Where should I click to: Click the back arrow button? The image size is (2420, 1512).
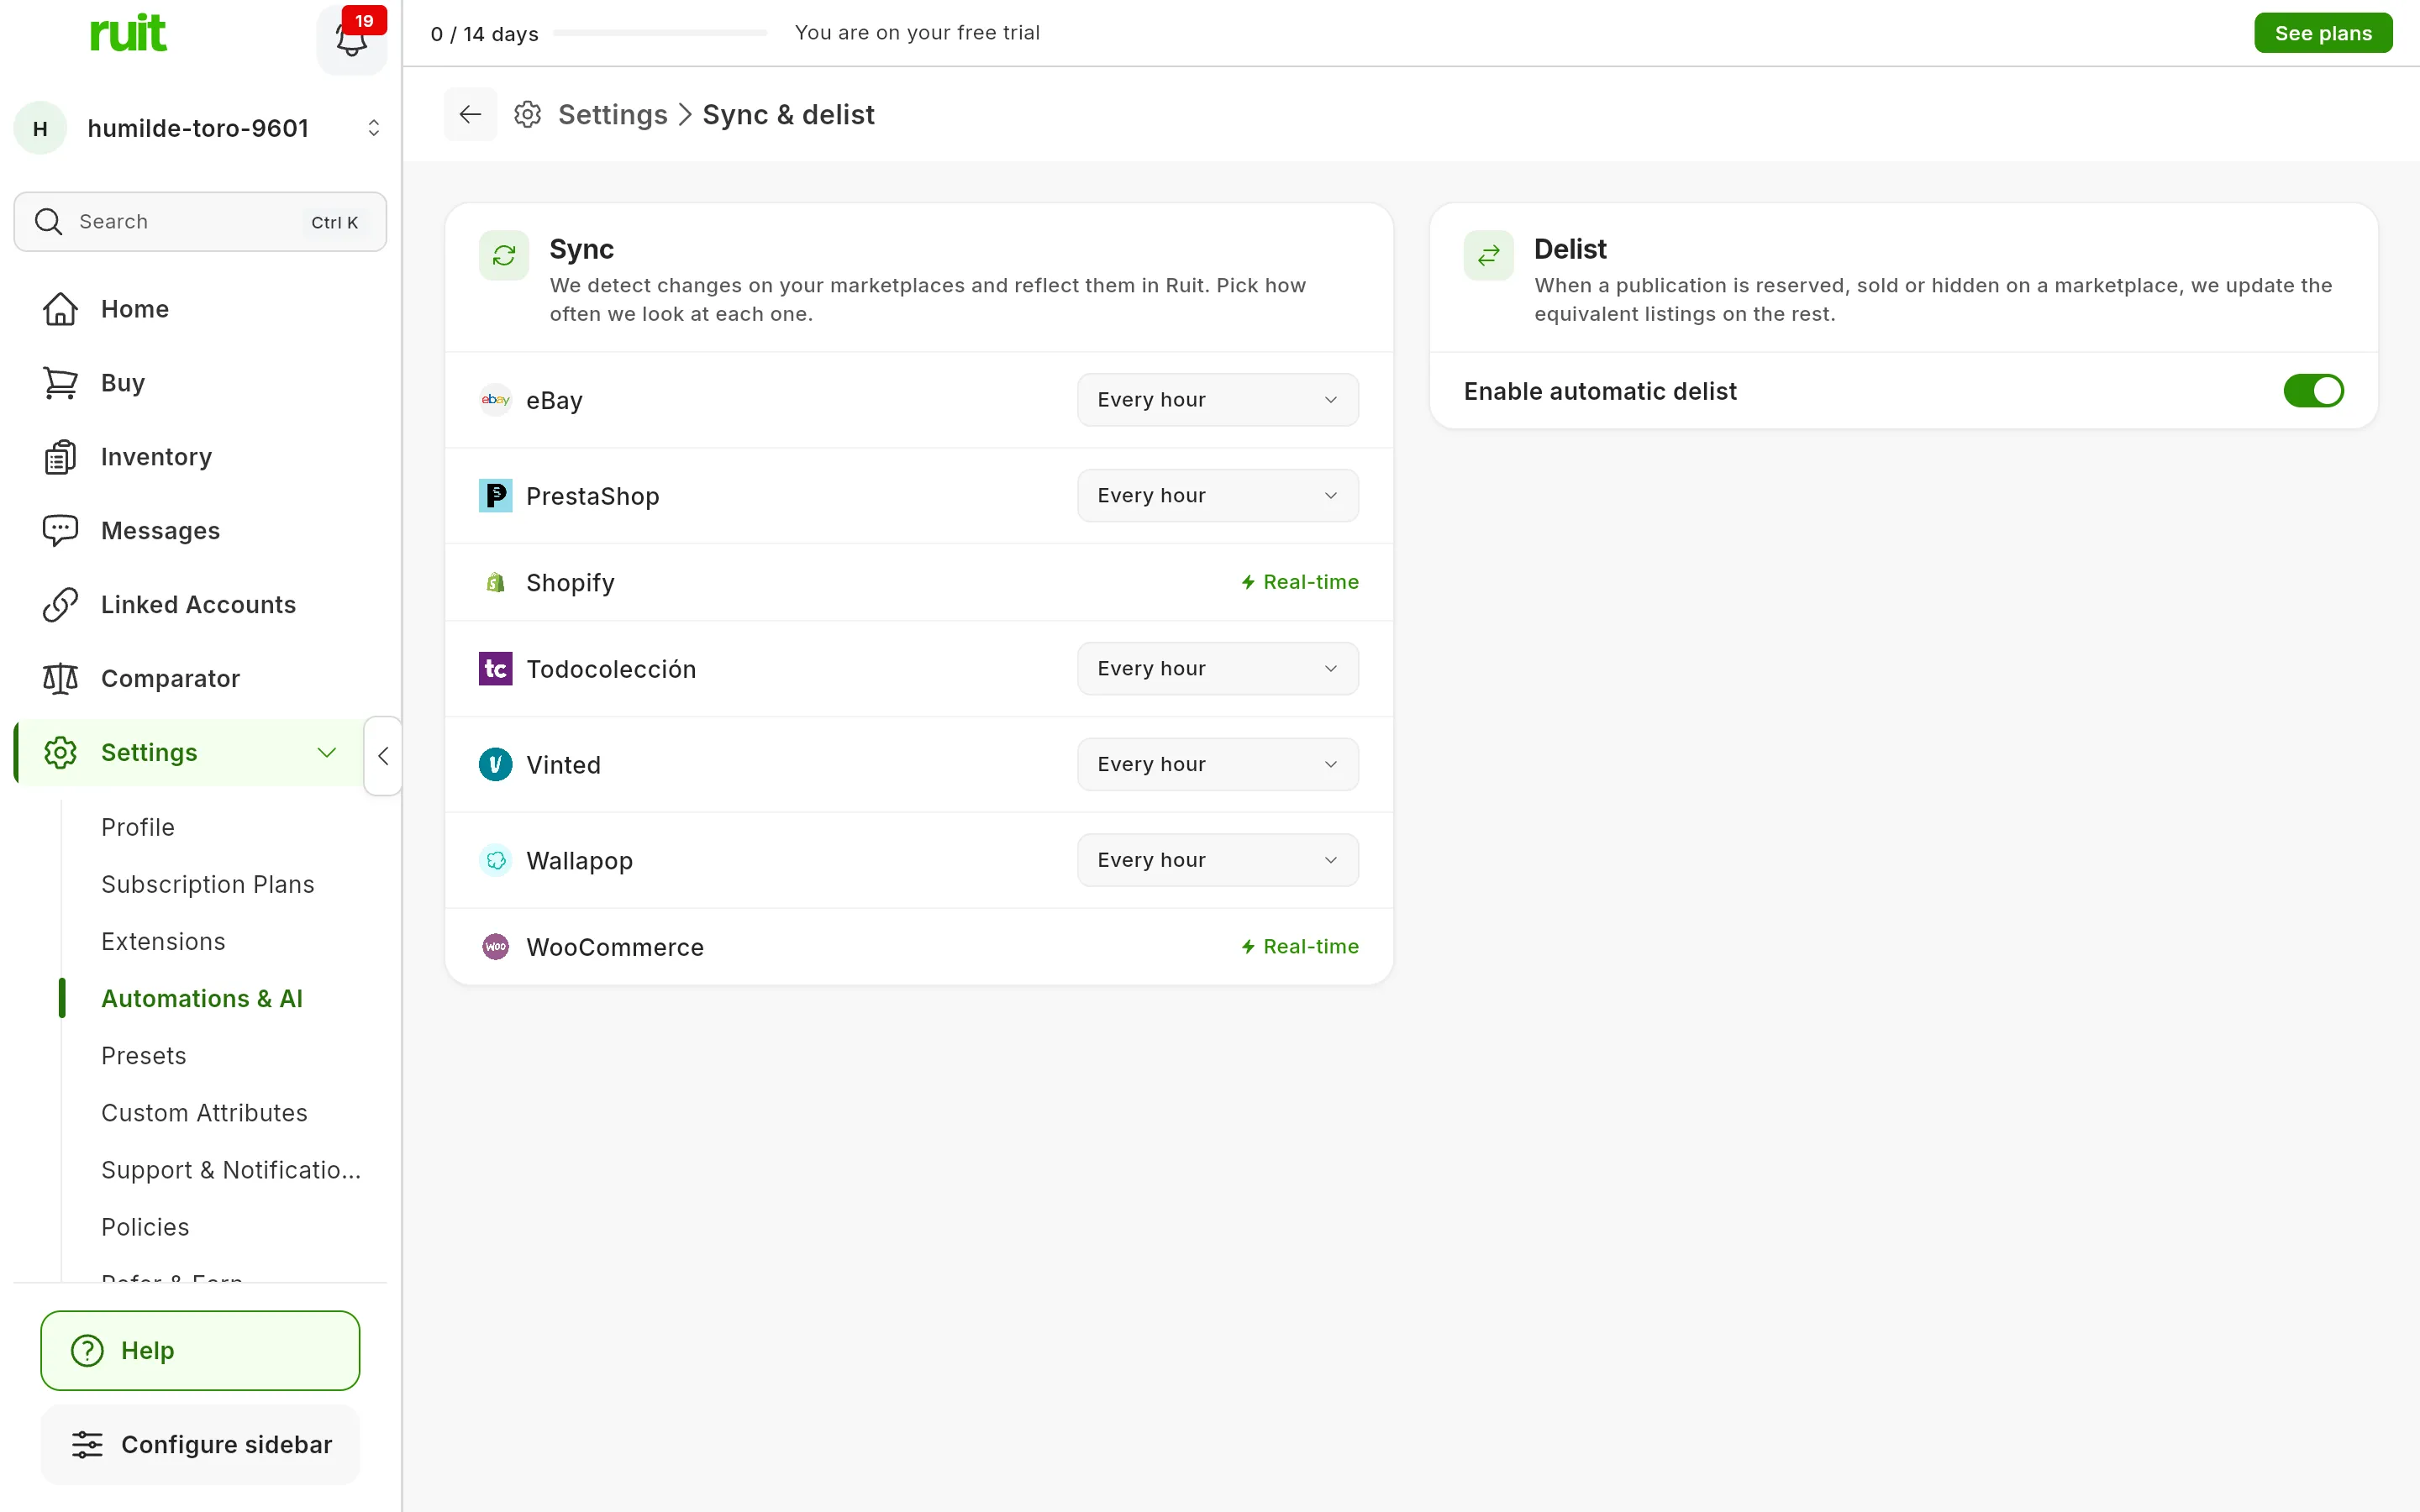pos(470,114)
